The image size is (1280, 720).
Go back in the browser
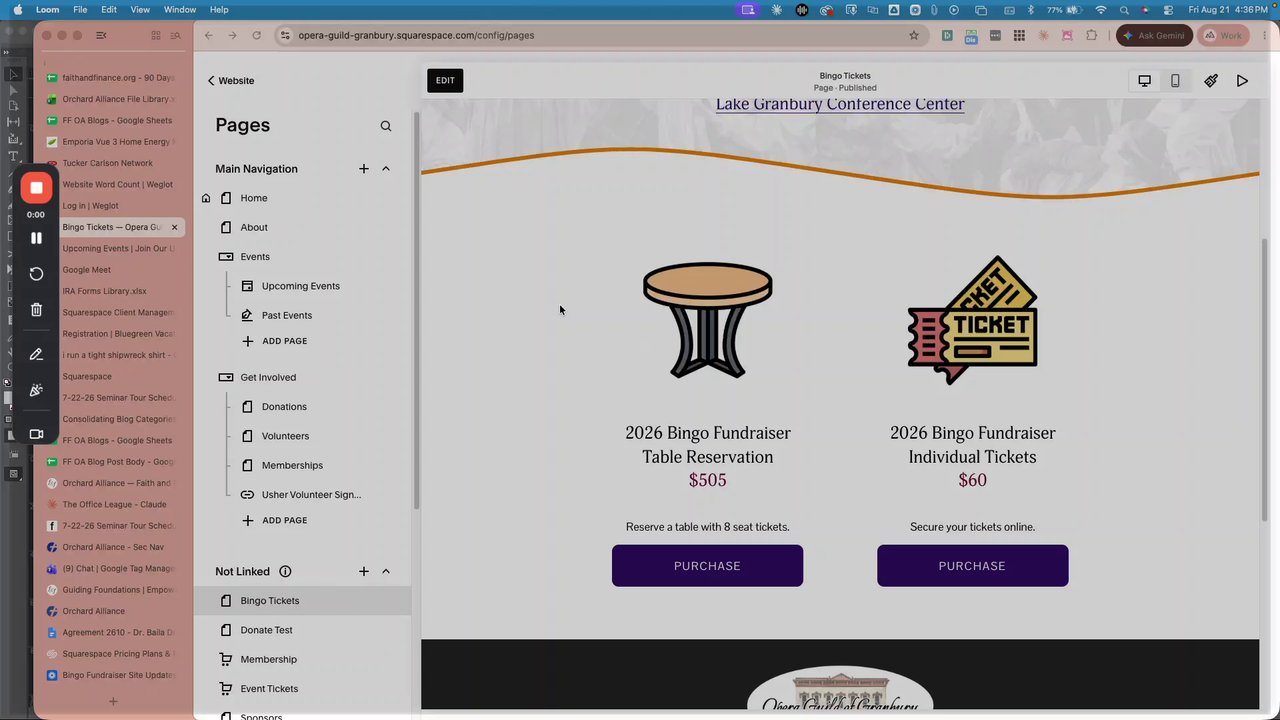click(208, 35)
